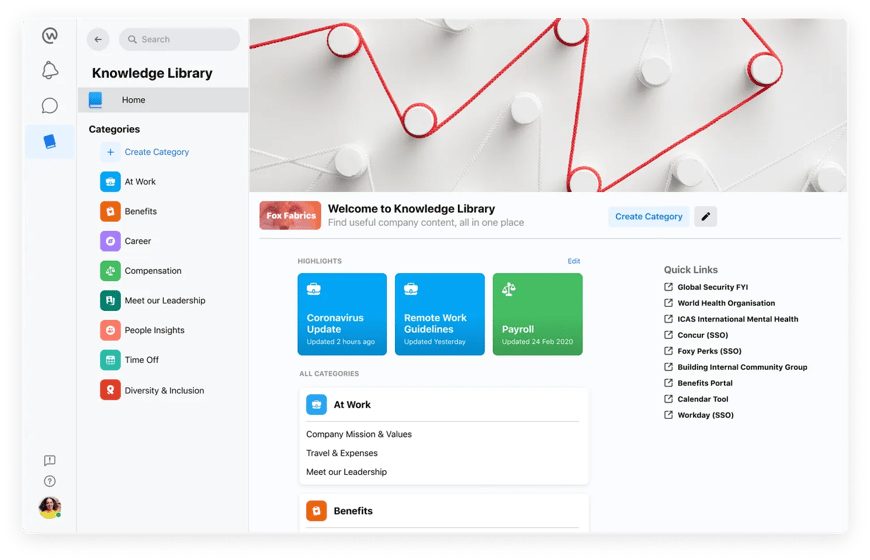Open Global Security FYI quick link
This screenshot has width=870, height=560.
[x=712, y=287]
